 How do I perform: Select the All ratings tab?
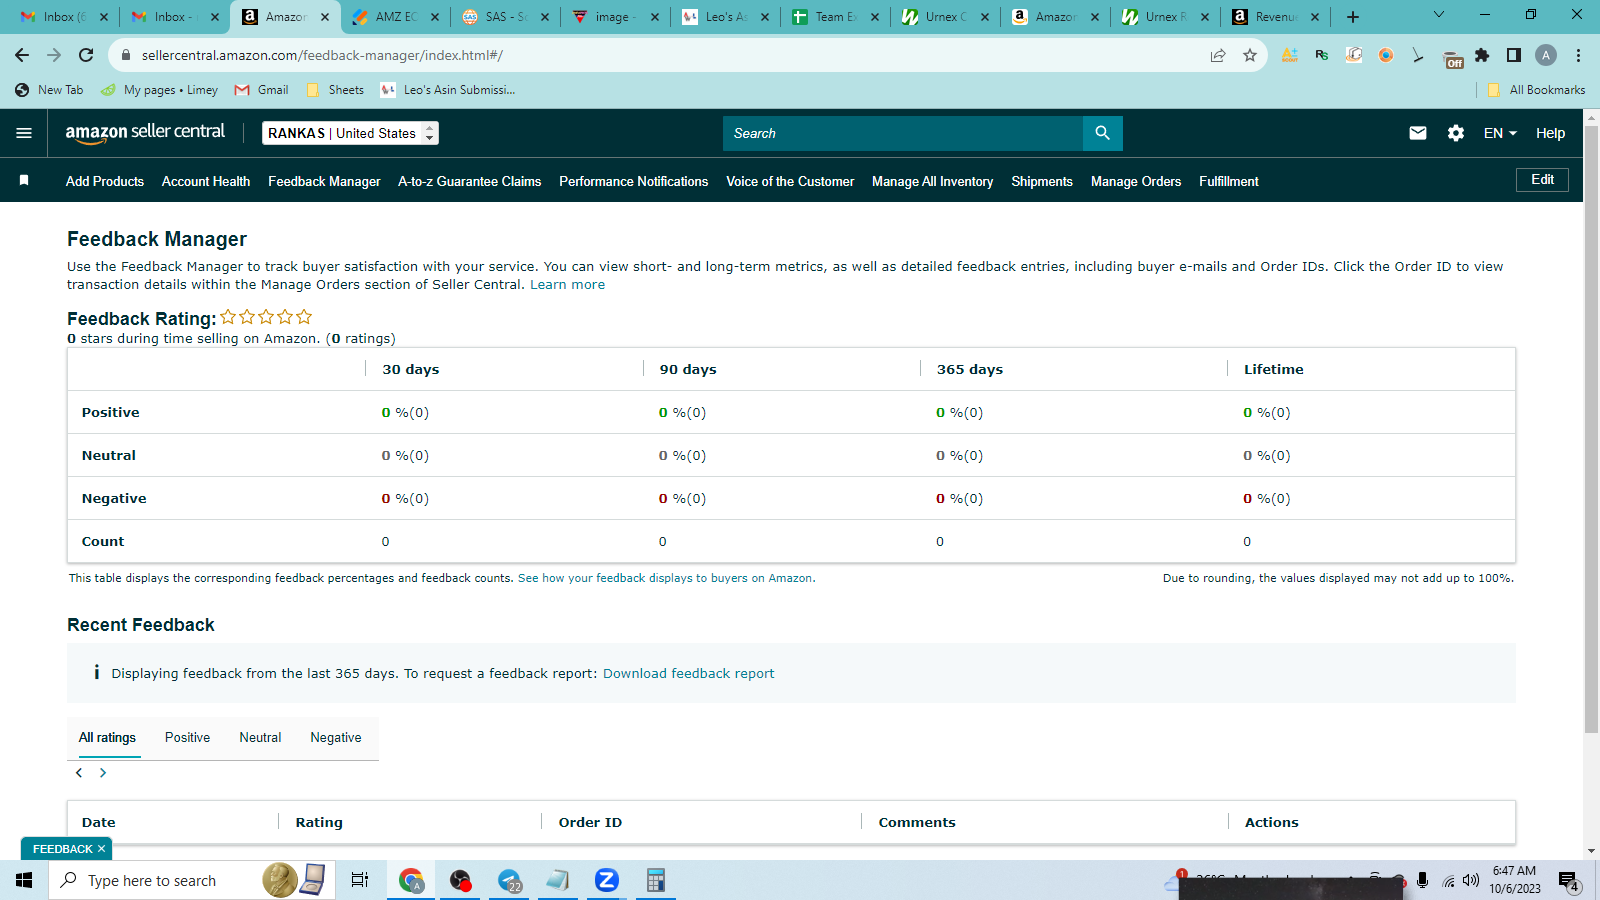click(107, 738)
